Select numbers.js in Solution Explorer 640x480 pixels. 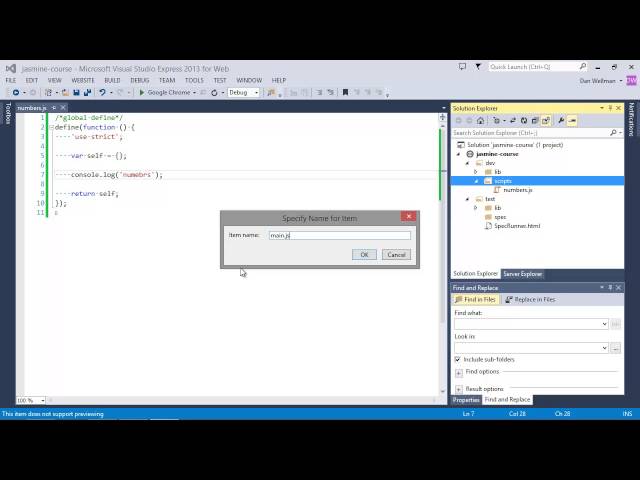click(x=518, y=190)
